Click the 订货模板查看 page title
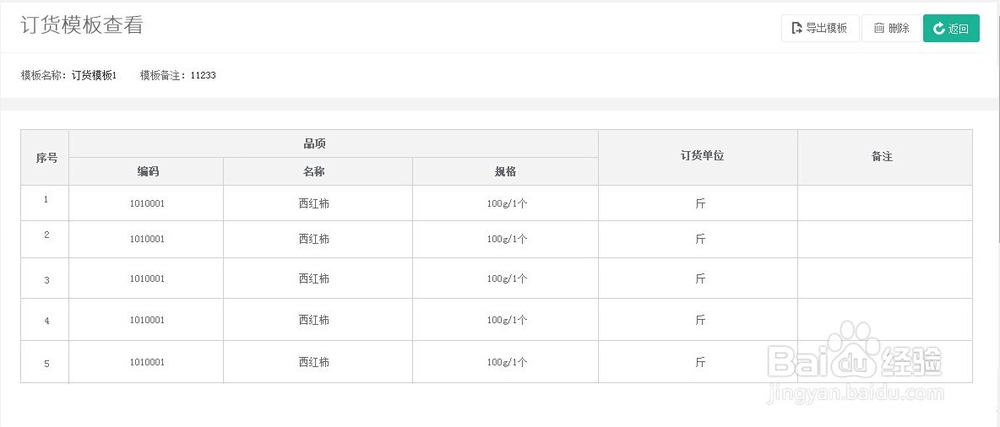 coord(82,25)
